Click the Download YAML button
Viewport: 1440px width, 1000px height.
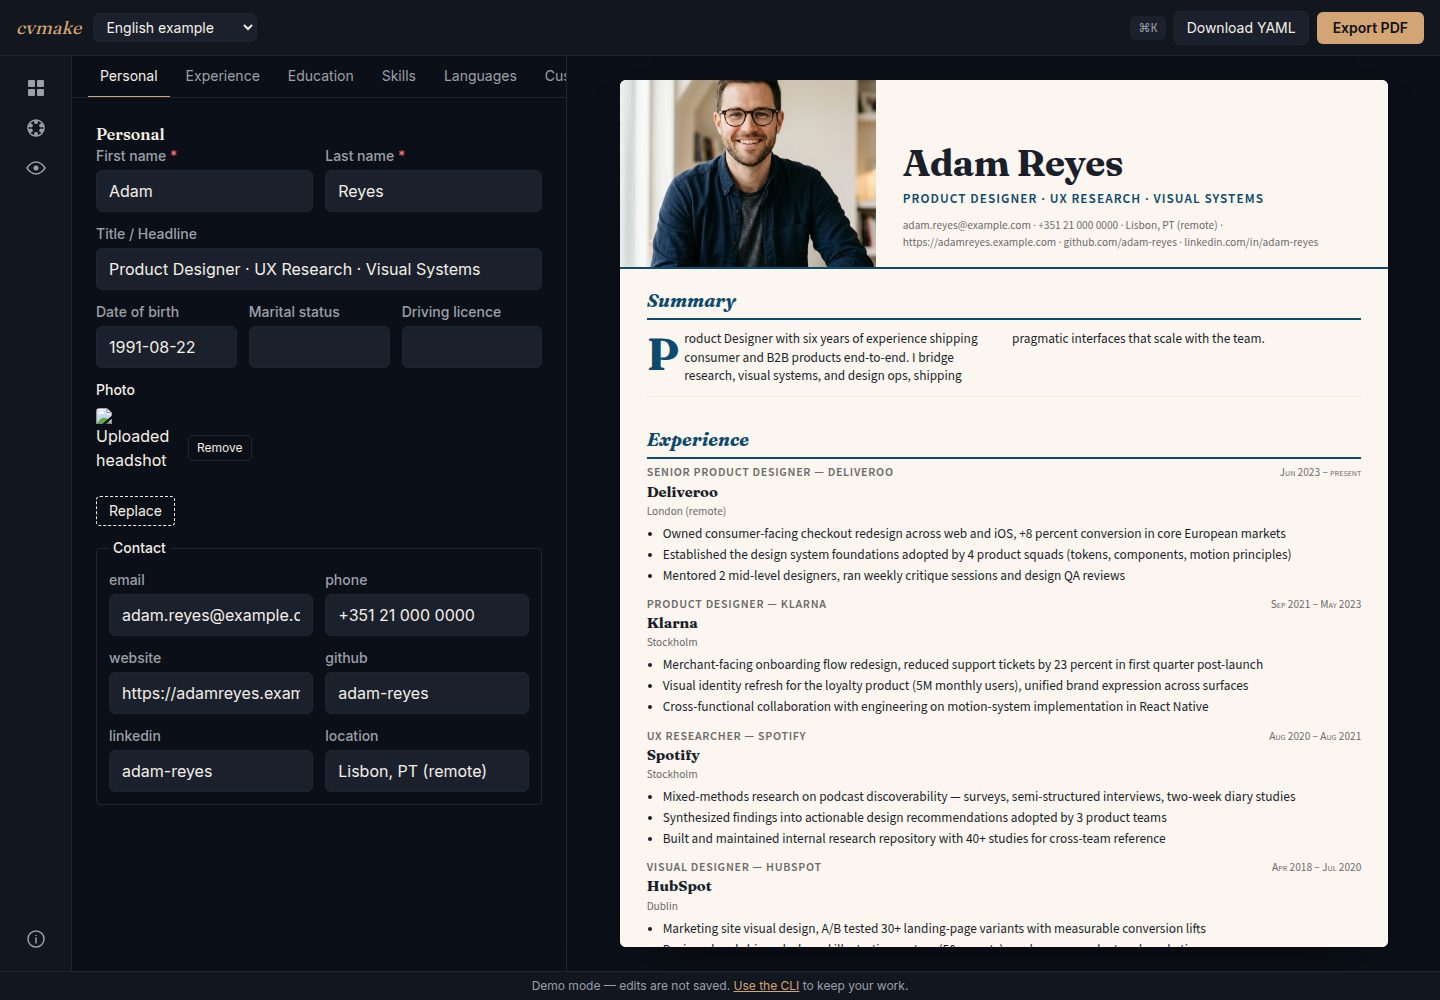click(x=1241, y=28)
